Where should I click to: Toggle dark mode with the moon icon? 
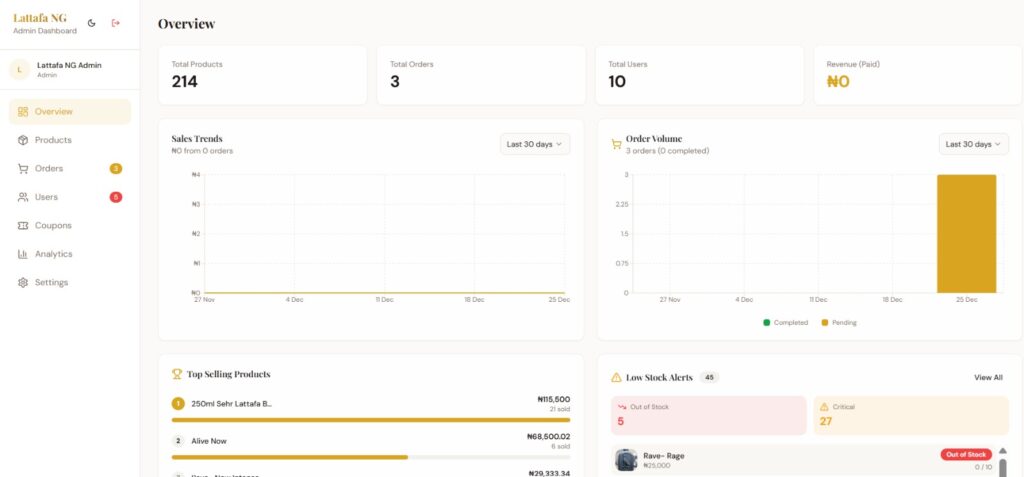click(x=92, y=23)
